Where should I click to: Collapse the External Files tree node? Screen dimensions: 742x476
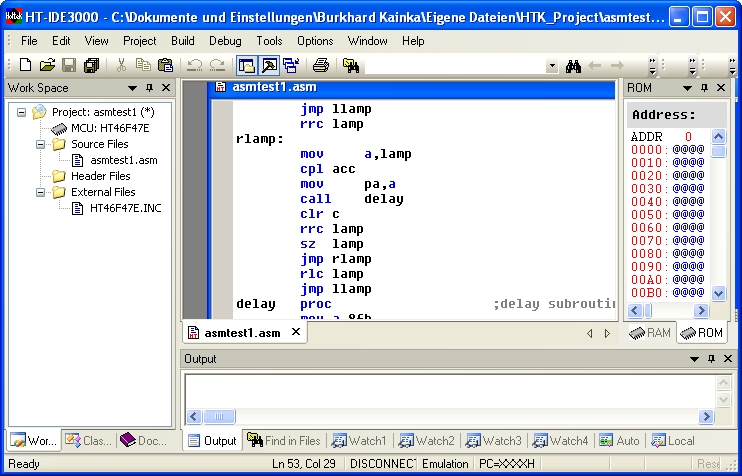point(41,192)
